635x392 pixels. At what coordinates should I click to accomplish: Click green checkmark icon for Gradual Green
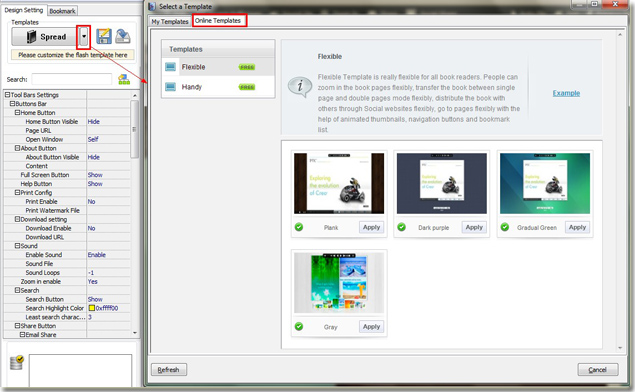pos(505,227)
